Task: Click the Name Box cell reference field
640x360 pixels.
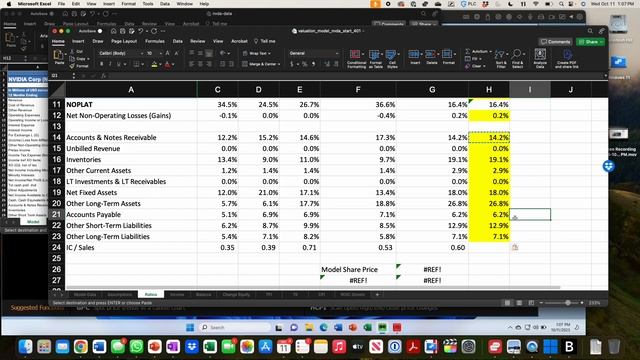Action: 61,76
